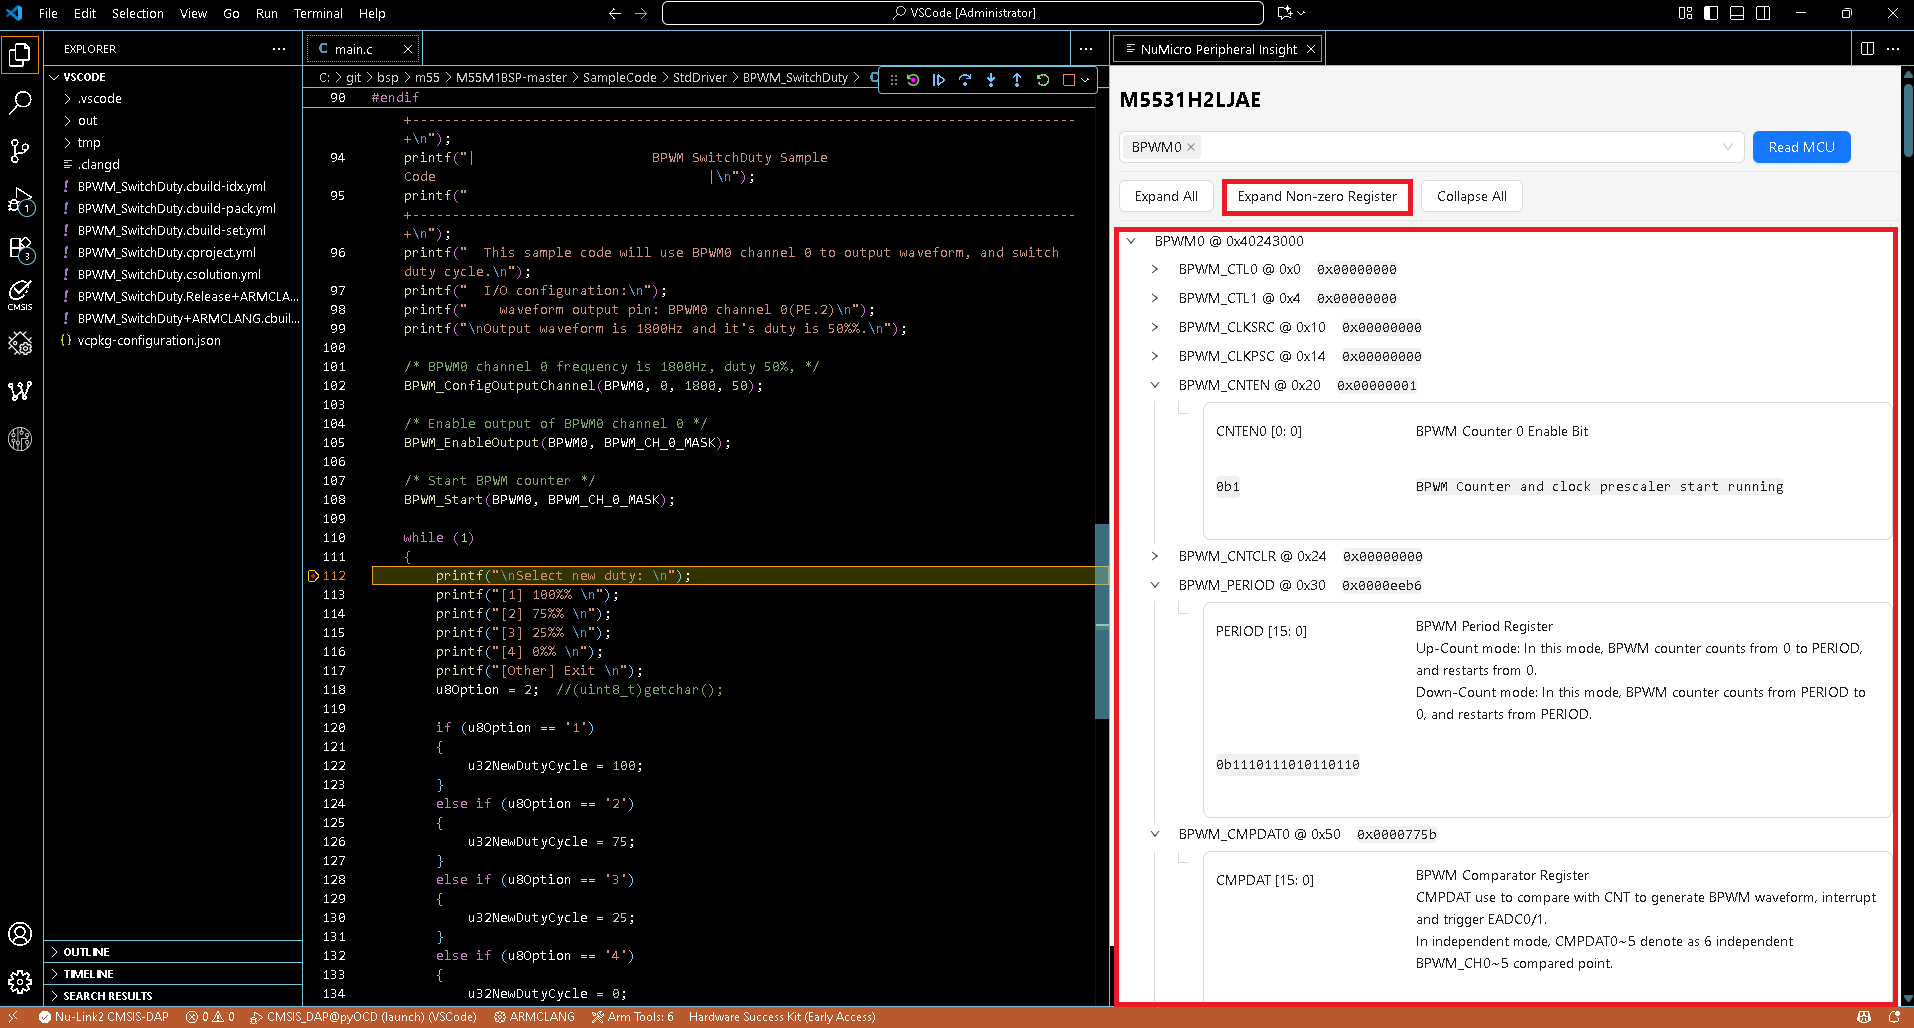
Task: Click Step Out in debug toolbar
Action: pyautogui.click(x=1017, y=80)
